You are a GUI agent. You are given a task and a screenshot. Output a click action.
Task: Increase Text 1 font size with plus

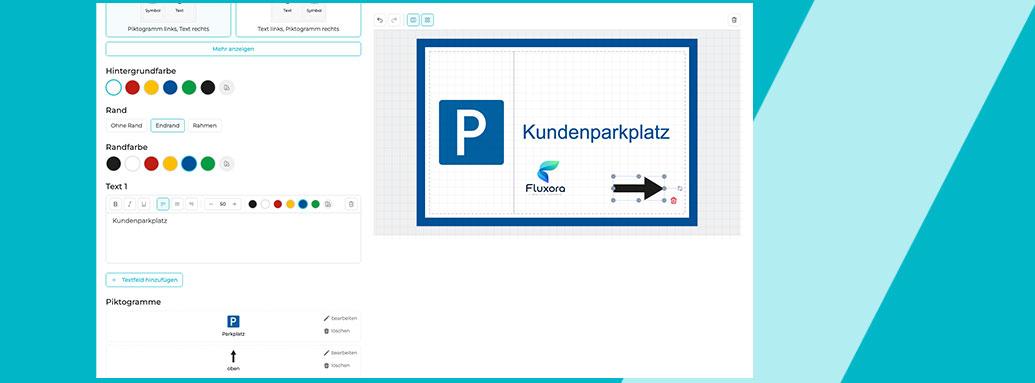[x=234, y=204]
